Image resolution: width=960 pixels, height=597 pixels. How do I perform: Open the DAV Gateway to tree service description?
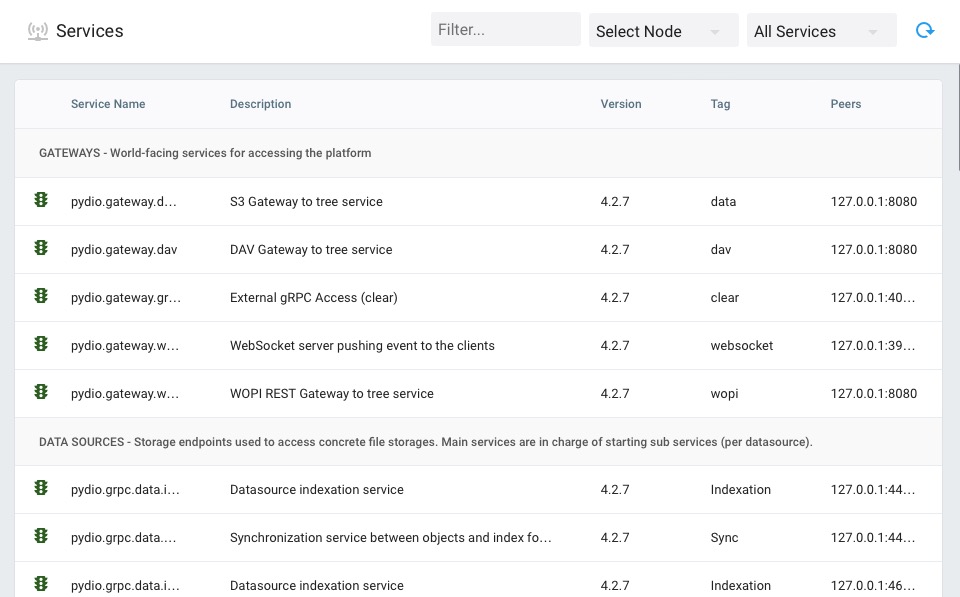point(309,249)
